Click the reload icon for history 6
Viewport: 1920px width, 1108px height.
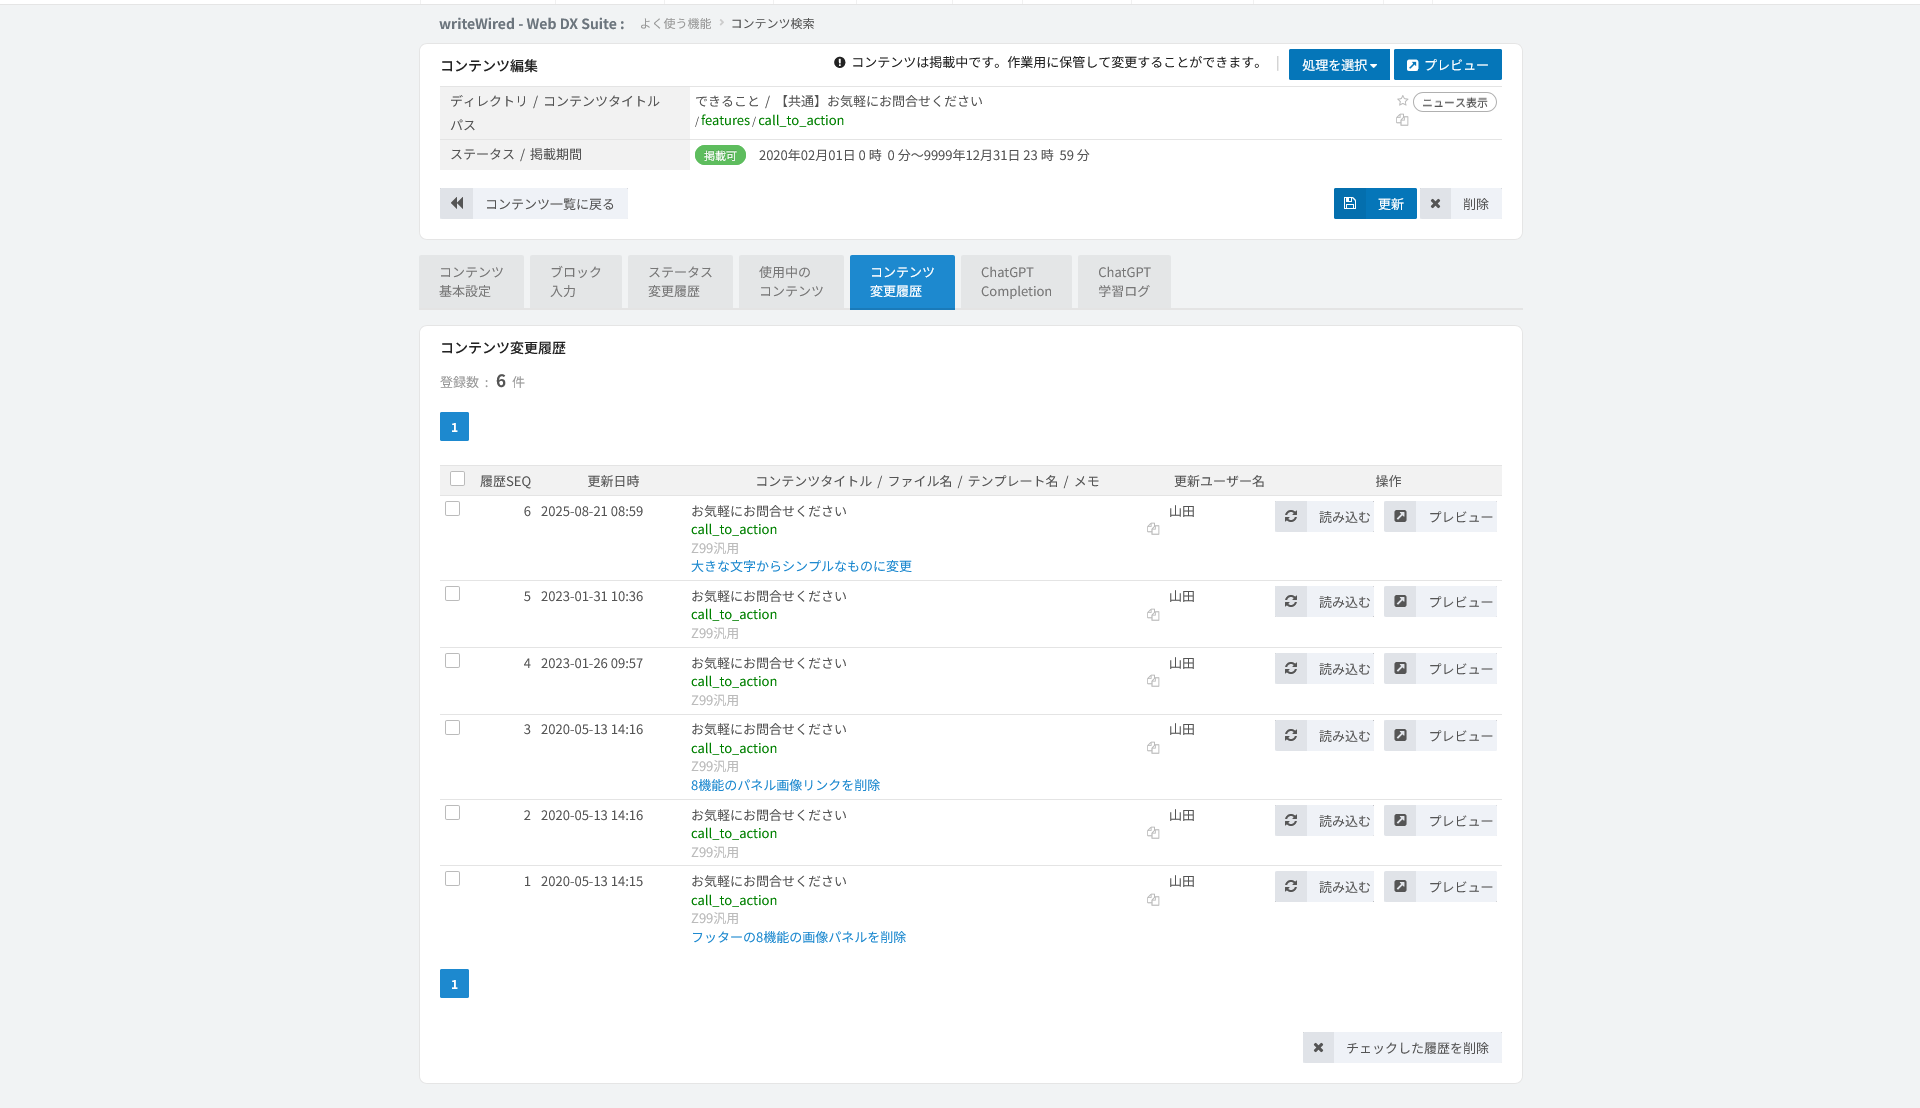pyautogui.click(x=1291, y=517)
